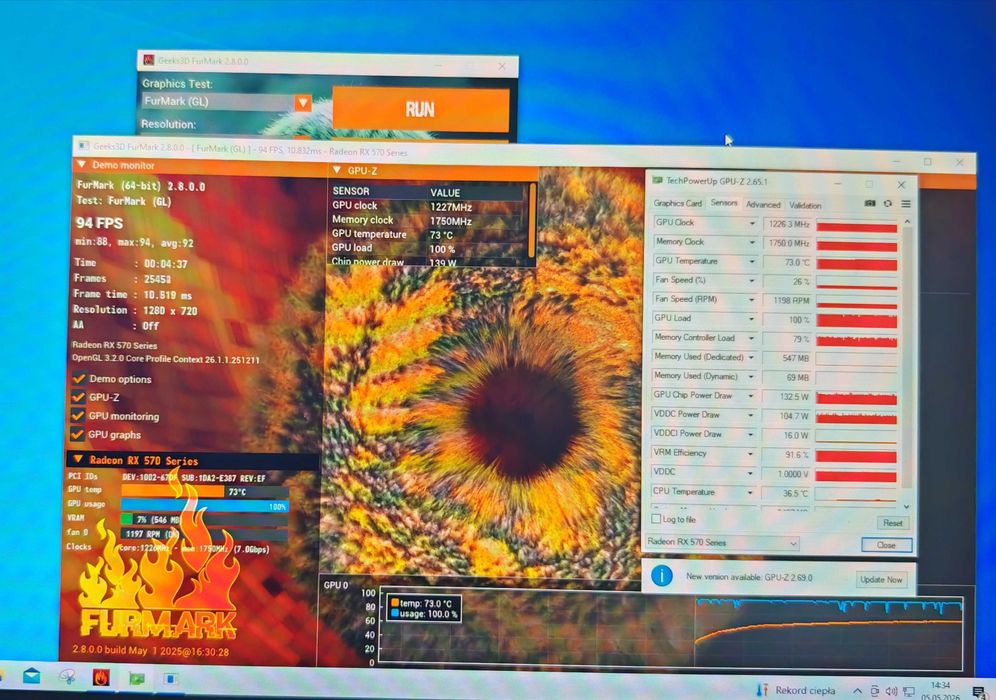Click the GPU usage 100% blue bar
The height and width of the screenshot is (700, 996).
tap(205, 506)
